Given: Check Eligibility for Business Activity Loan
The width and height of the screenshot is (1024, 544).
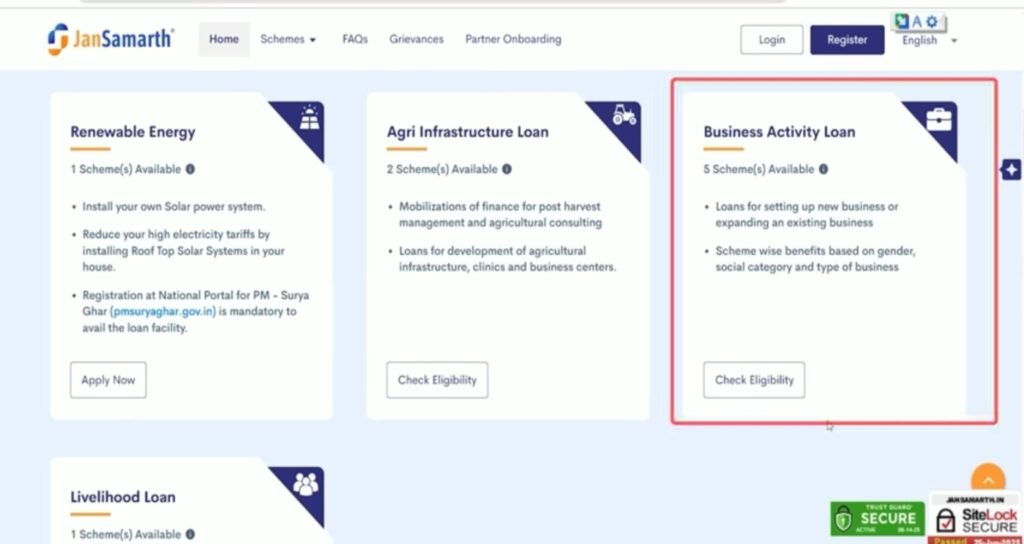Looking at the screenshot, I should (x=754, y=380).
